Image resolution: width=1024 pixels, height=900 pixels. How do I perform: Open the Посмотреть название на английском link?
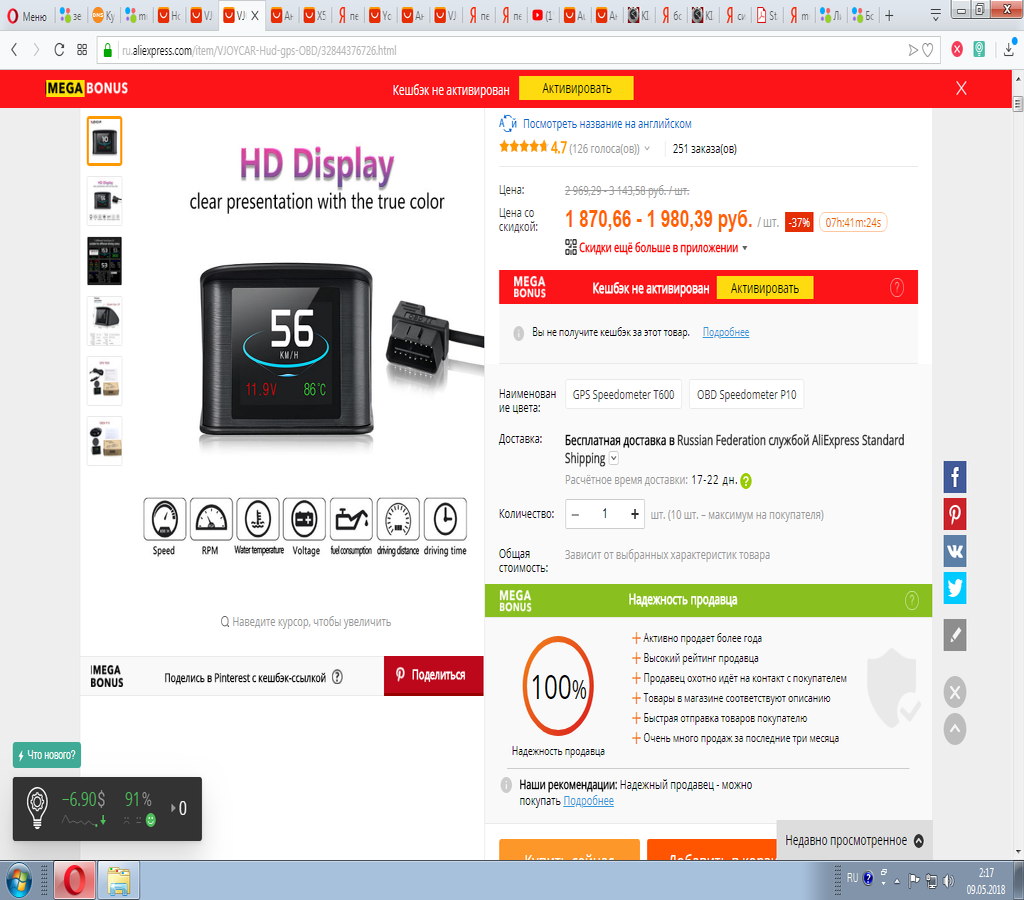(x=606, y=124)
